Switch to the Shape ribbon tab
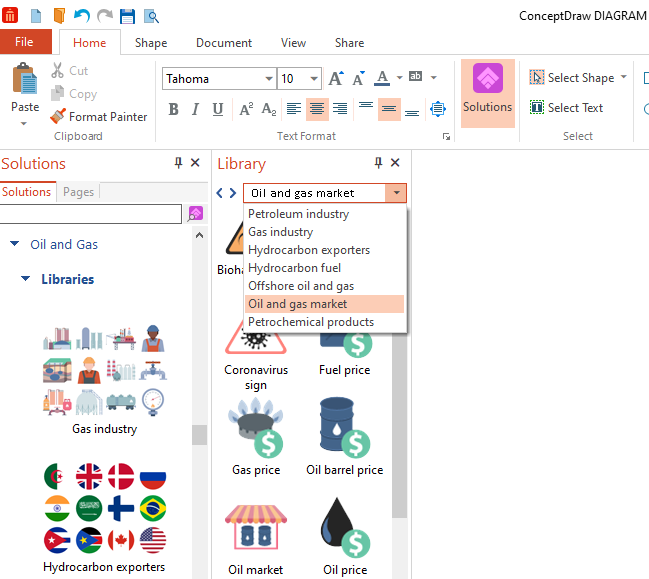This screenshot has width=649, height=579. pos(151,43)
